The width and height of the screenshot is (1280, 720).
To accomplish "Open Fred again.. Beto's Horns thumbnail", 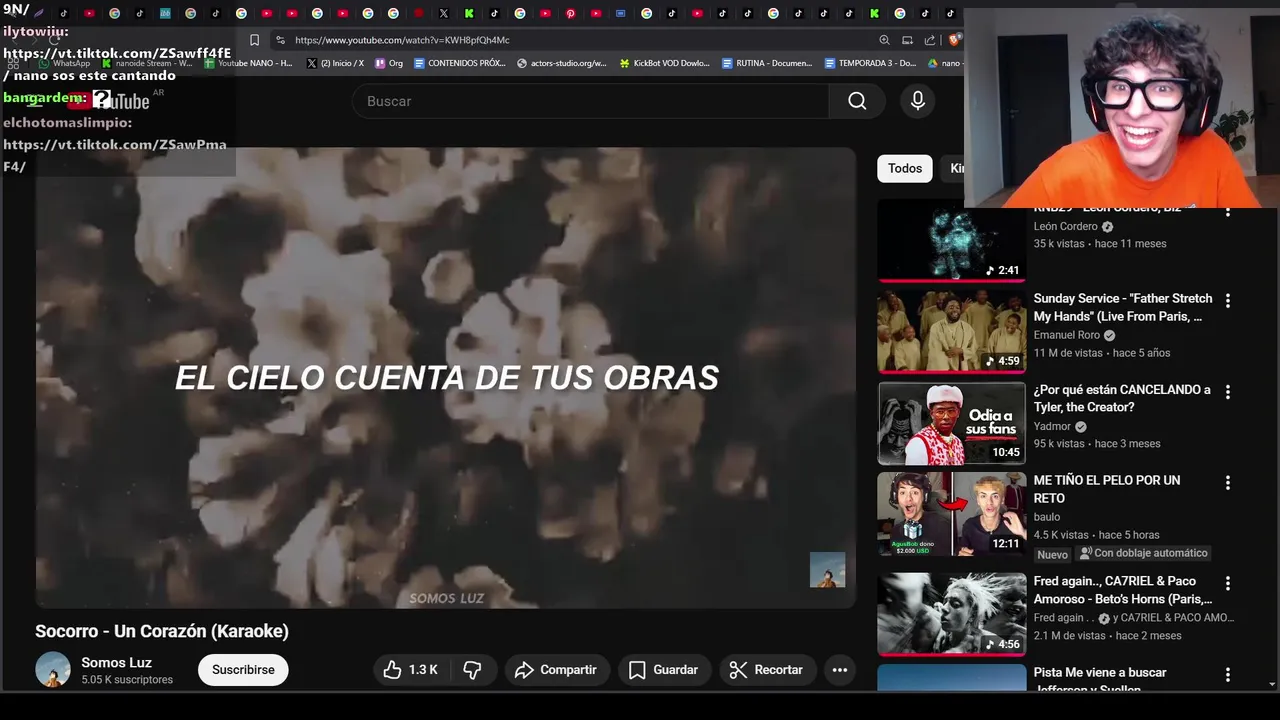I will coord(951,615).
